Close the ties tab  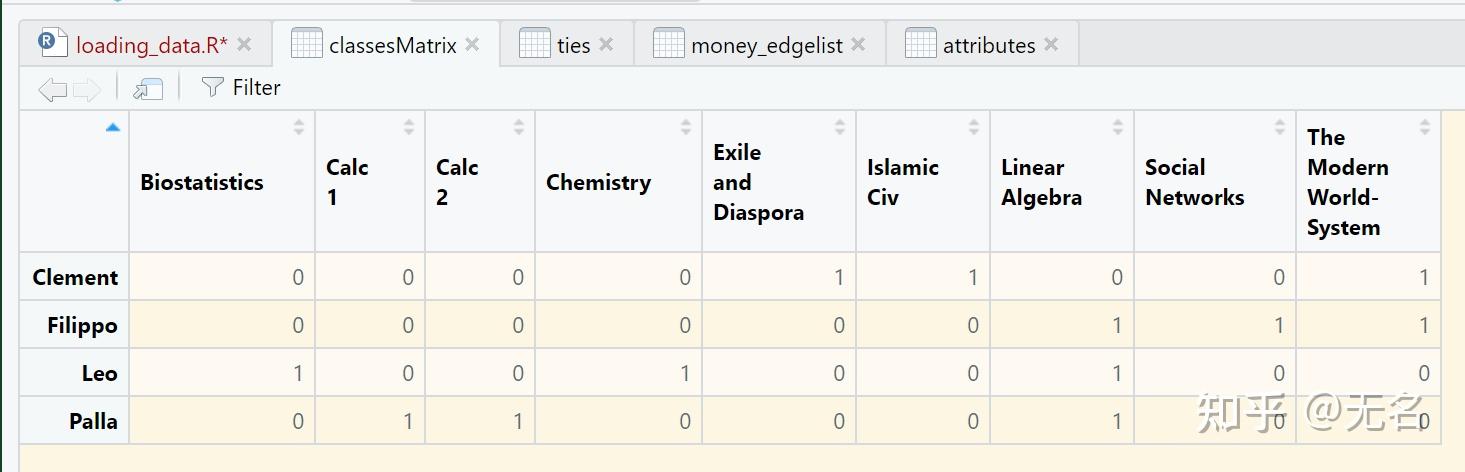(x=607, y=45)
